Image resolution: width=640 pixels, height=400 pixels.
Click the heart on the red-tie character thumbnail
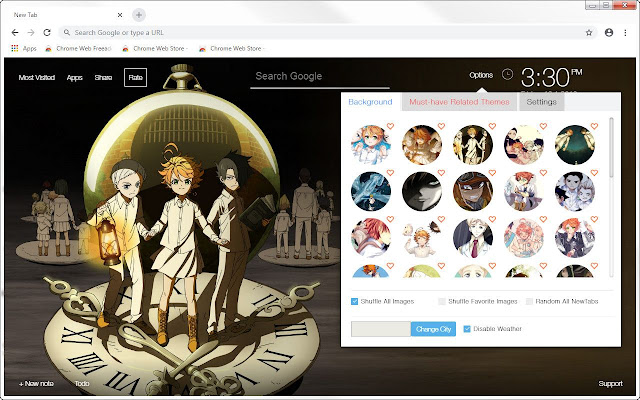coord(492,219)
